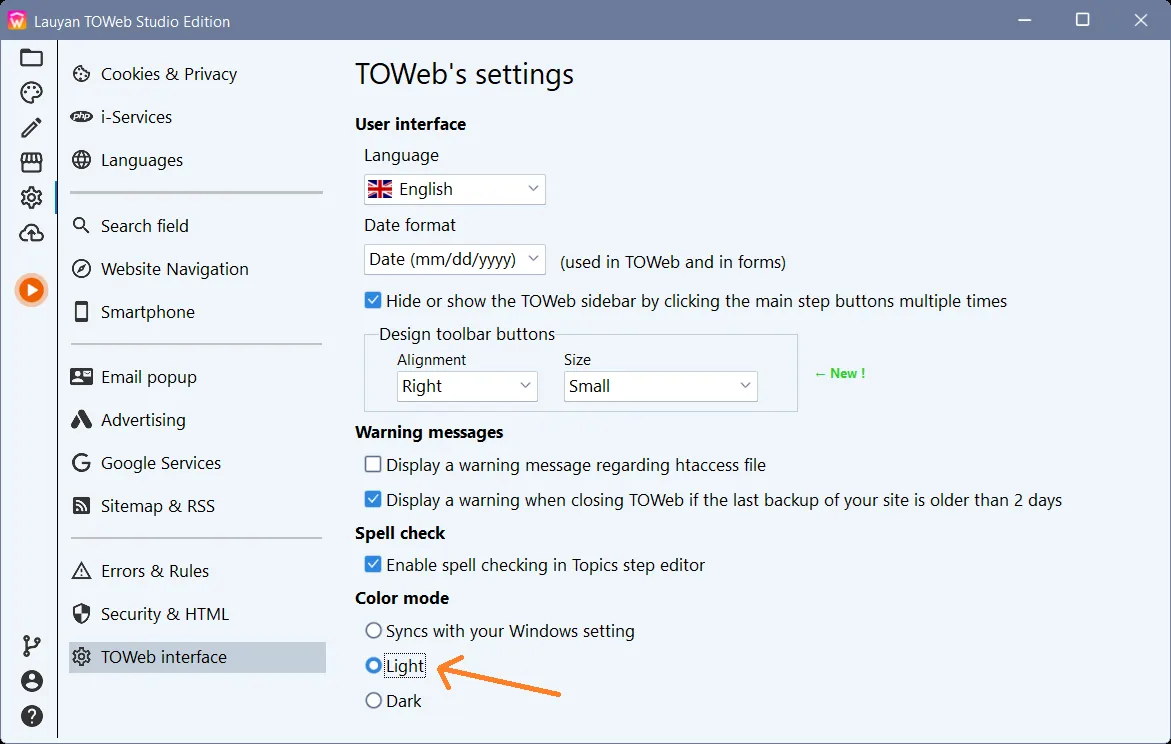Open the toolbar Alignment dropdown
Screen dimensions: 1171x744
pyautogui.click(x=467, y=386)
